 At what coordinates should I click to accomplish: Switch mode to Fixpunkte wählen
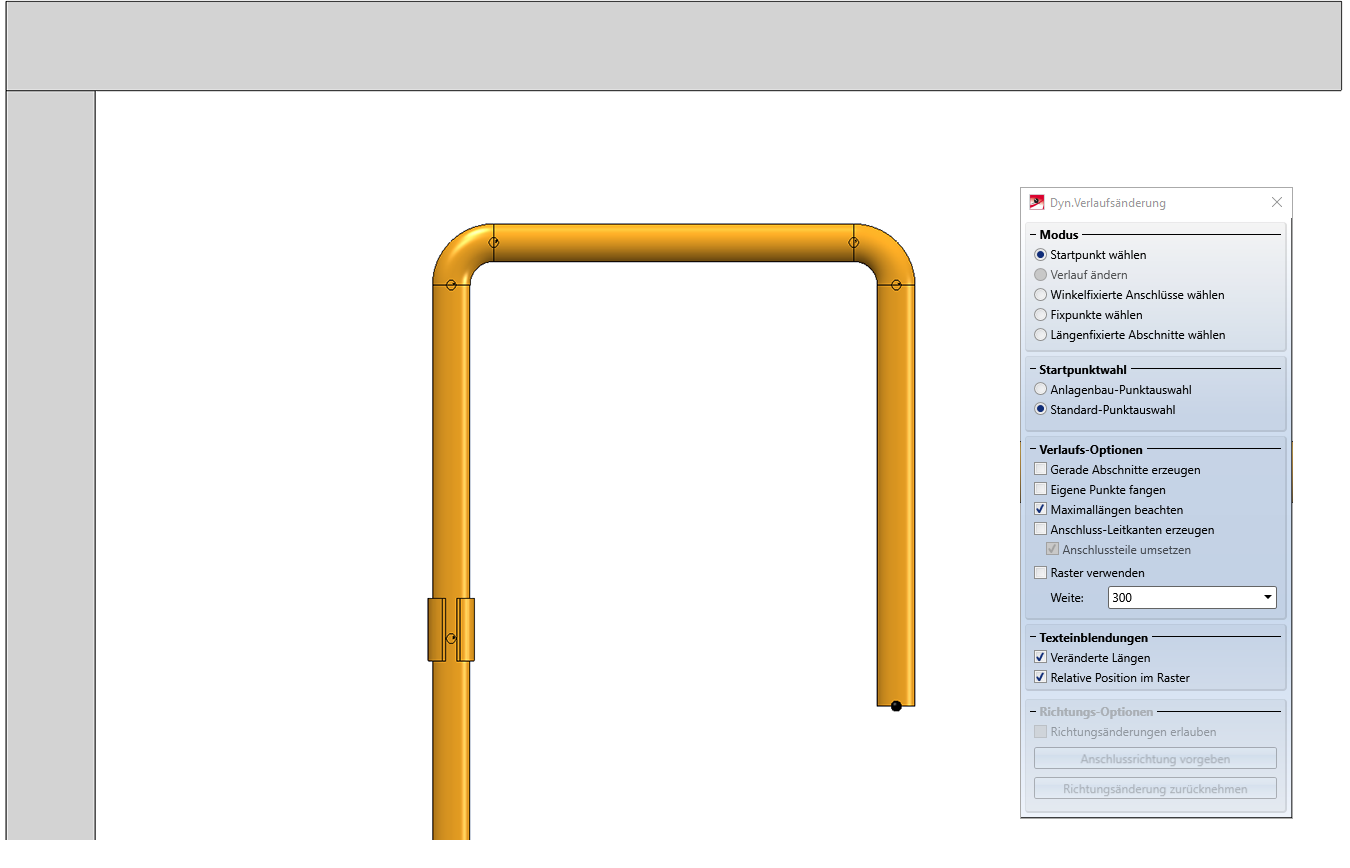click(1041, 315)
